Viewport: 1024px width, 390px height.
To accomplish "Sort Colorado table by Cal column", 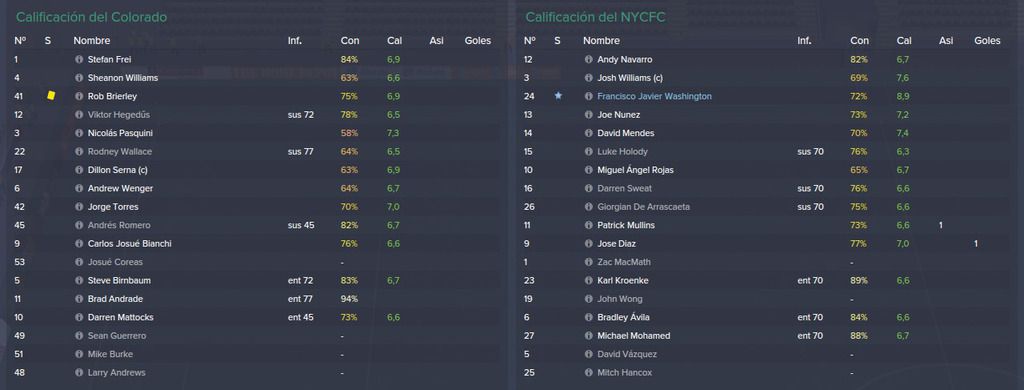I will coord(394,41).
